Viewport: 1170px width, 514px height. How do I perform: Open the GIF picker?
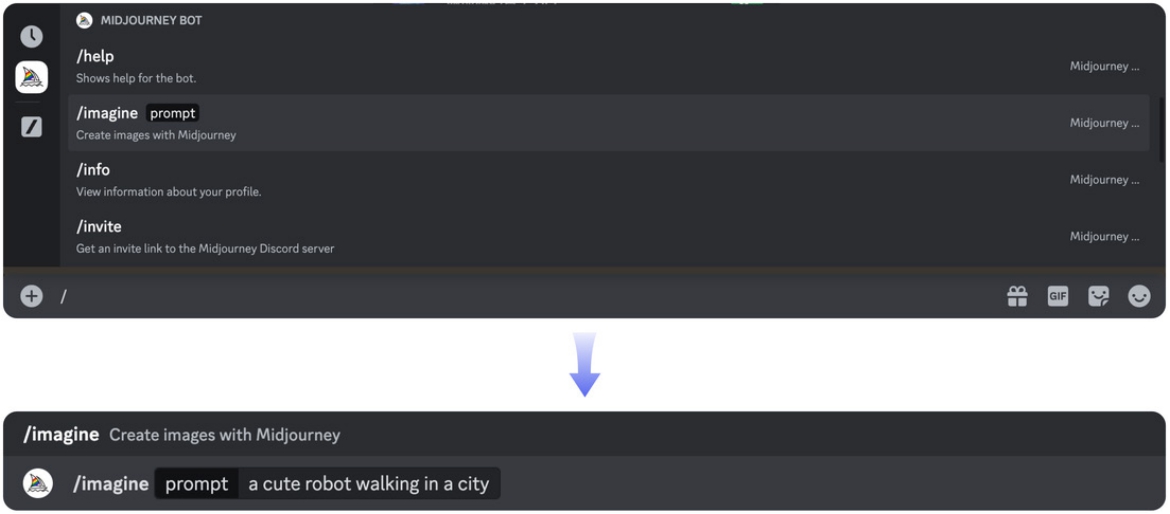click(1058, 296)
